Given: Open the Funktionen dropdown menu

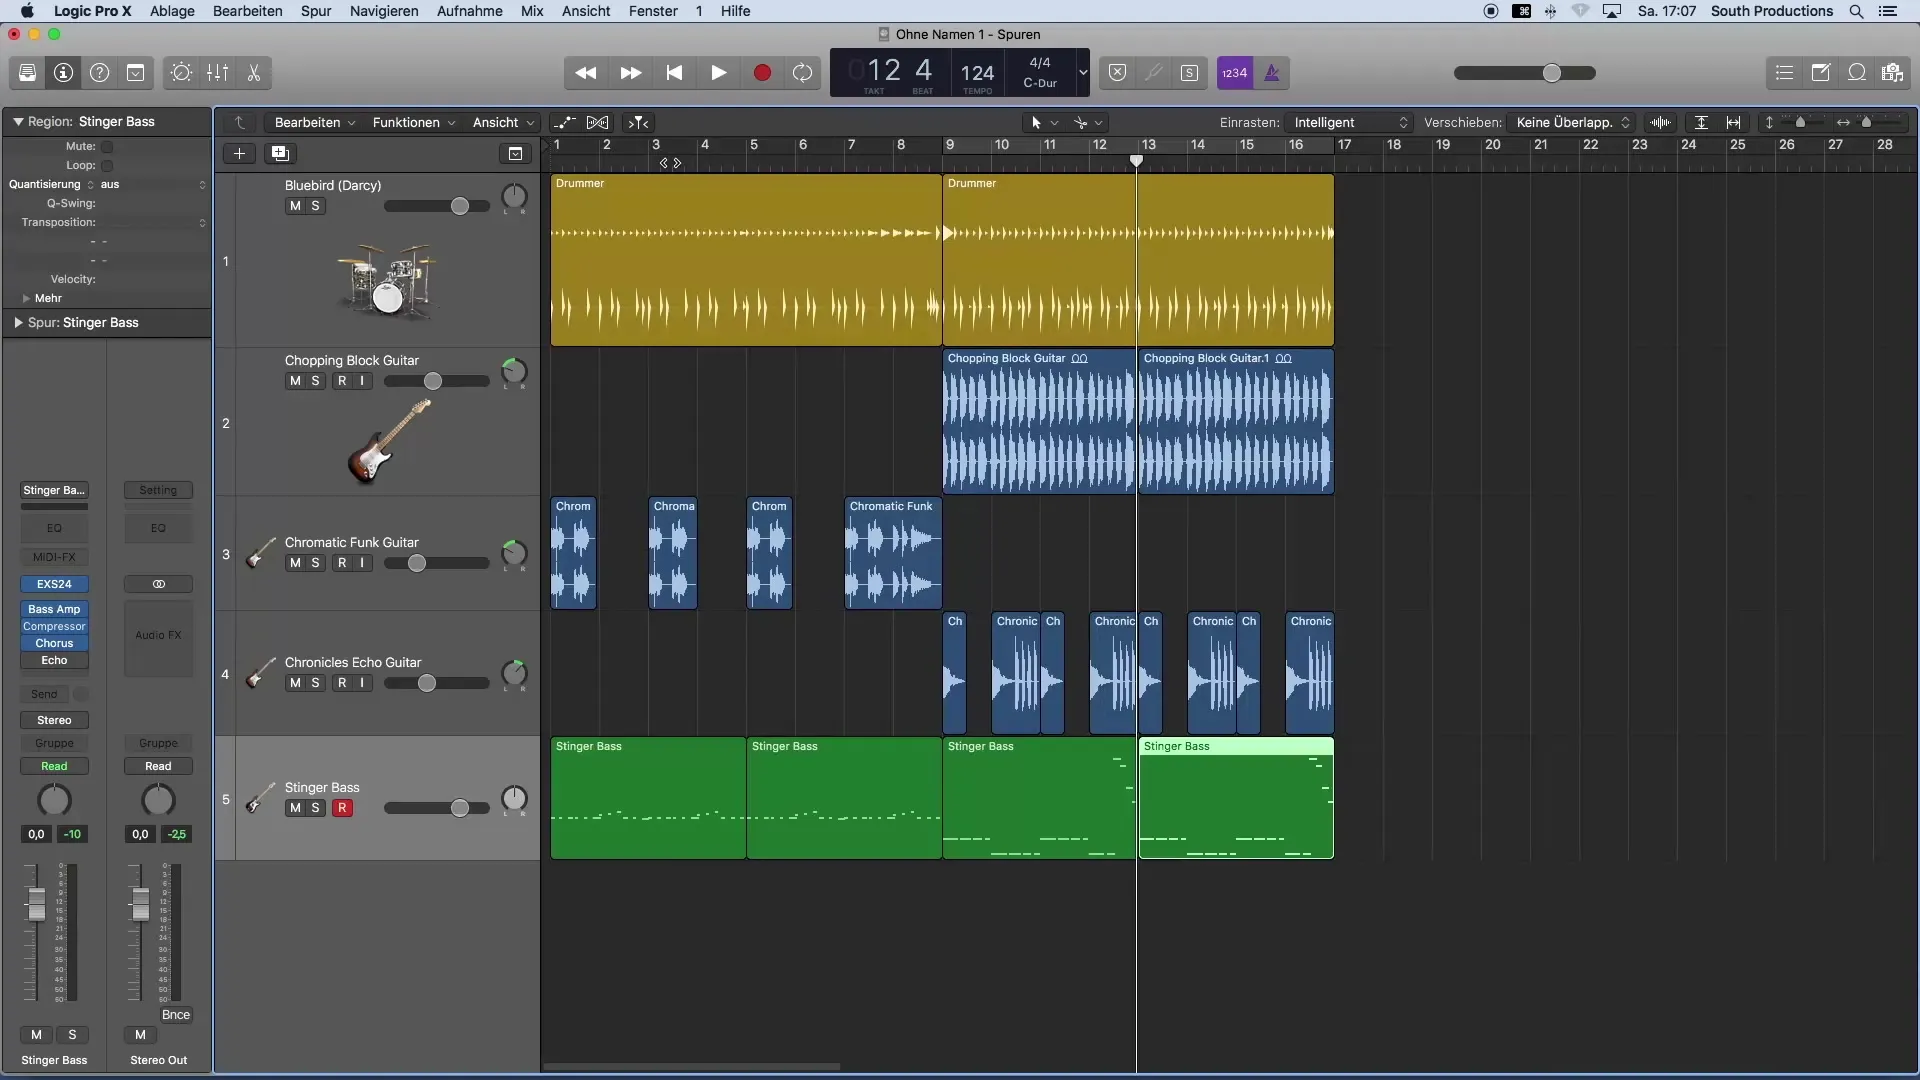Looking at the screenshot, I should [414, 122].
